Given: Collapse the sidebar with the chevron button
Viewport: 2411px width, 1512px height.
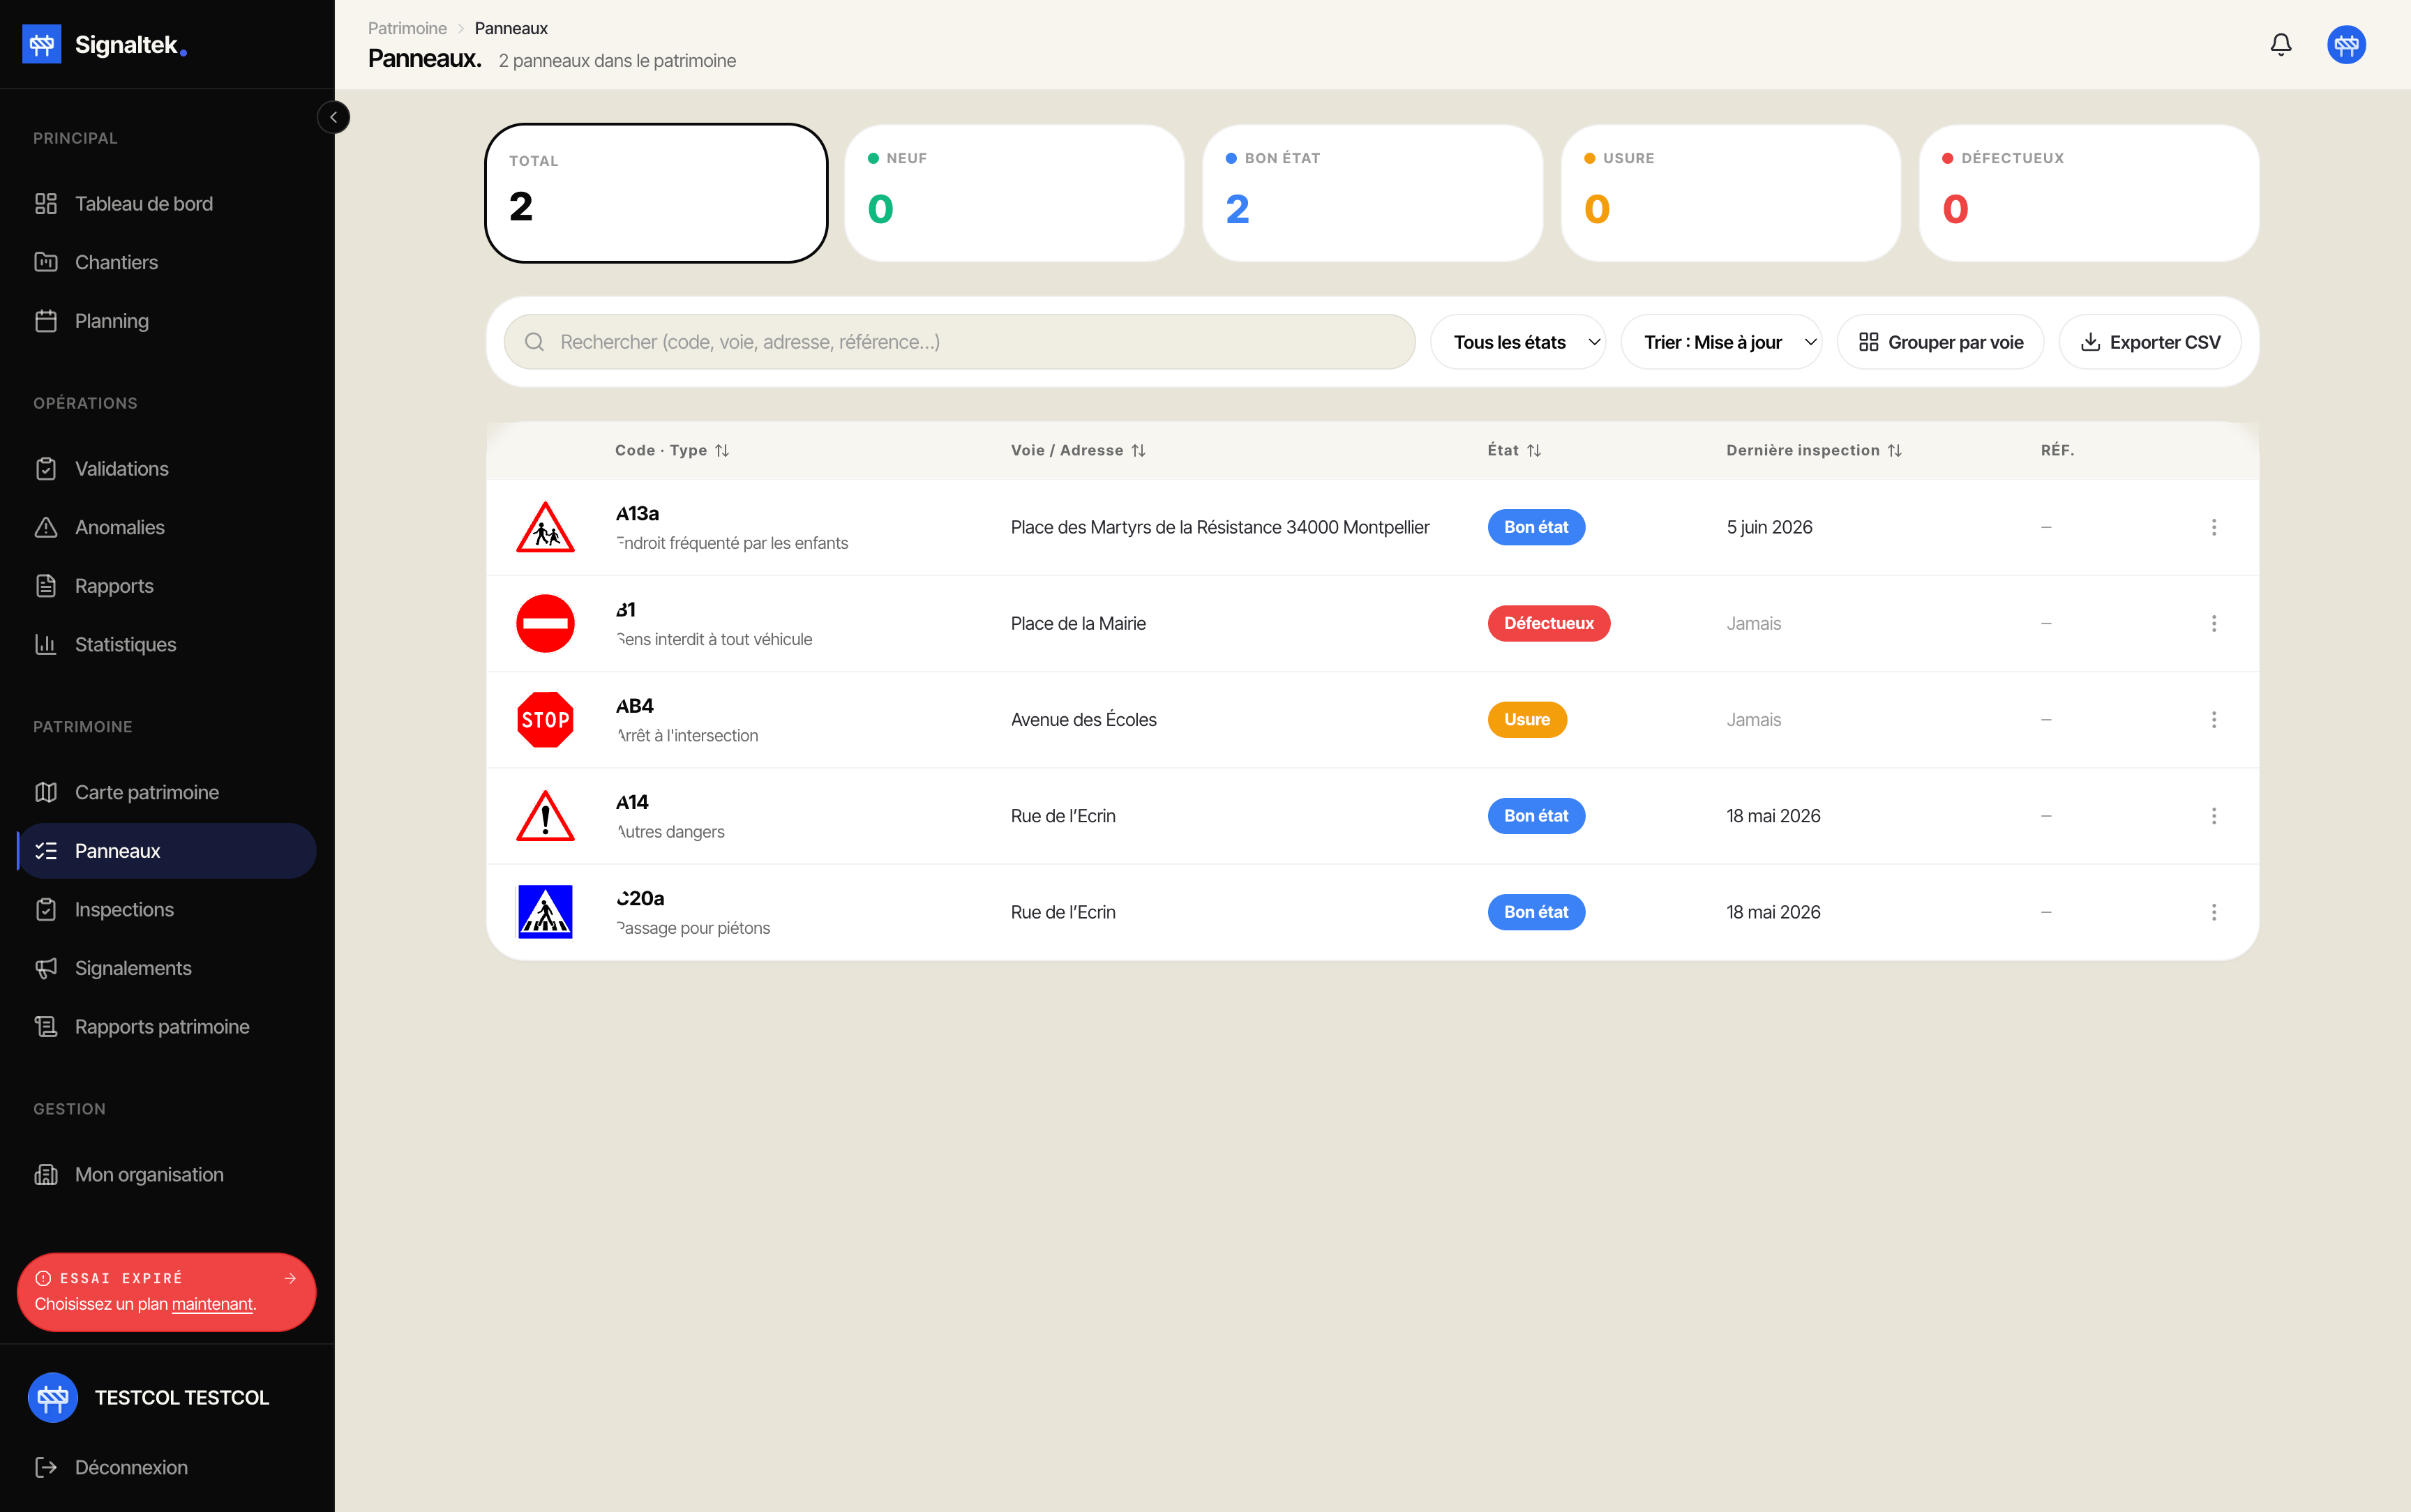Looking at the screenshot, I should 334,117.
